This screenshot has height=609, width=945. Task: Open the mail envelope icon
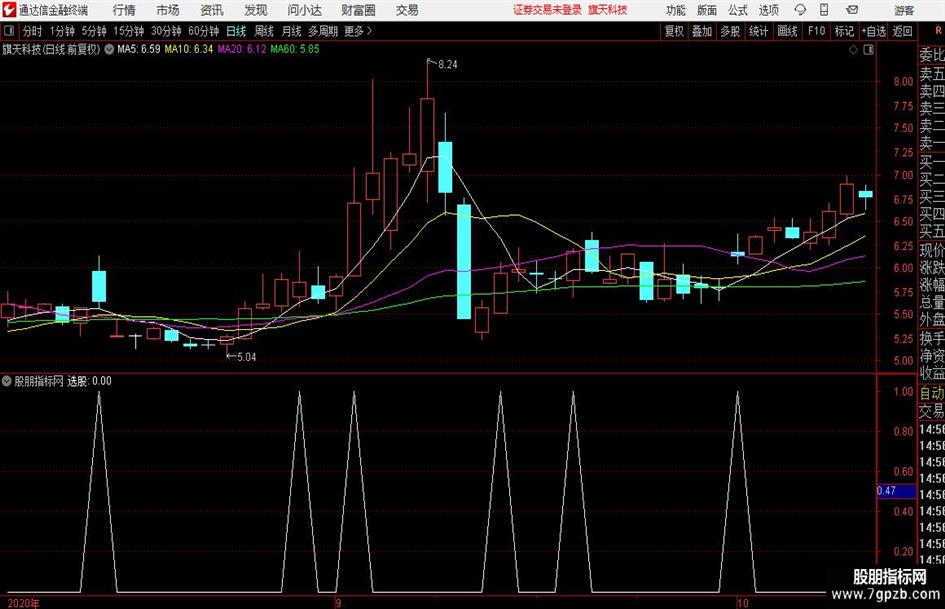pos(852,10)
